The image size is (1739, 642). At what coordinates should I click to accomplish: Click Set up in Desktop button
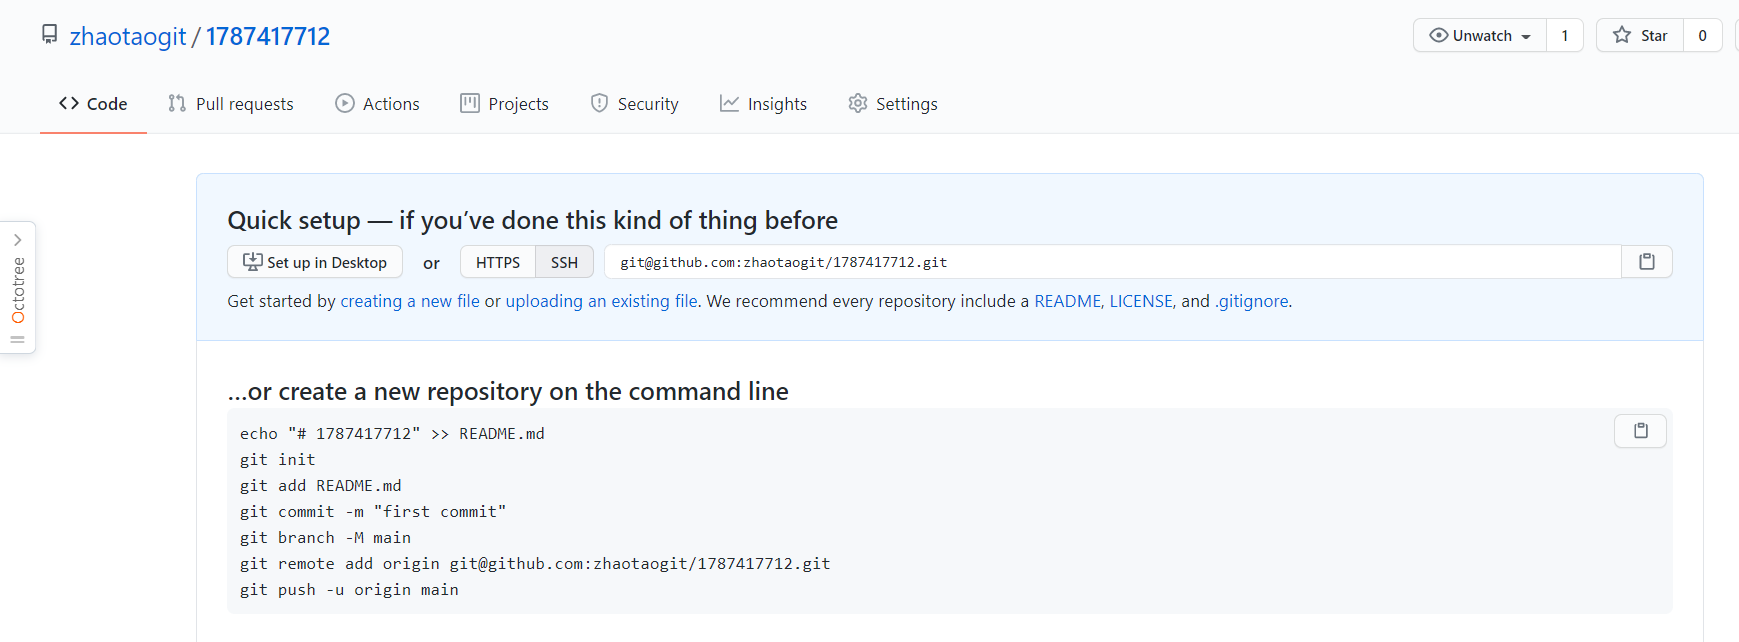point(315,262)
